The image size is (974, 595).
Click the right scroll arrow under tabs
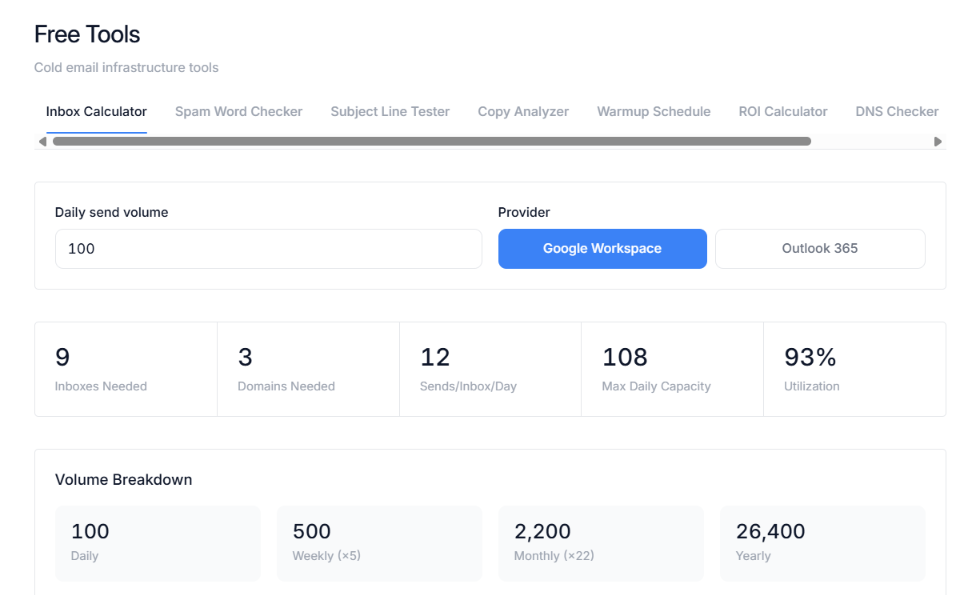[x=938, y=142]
